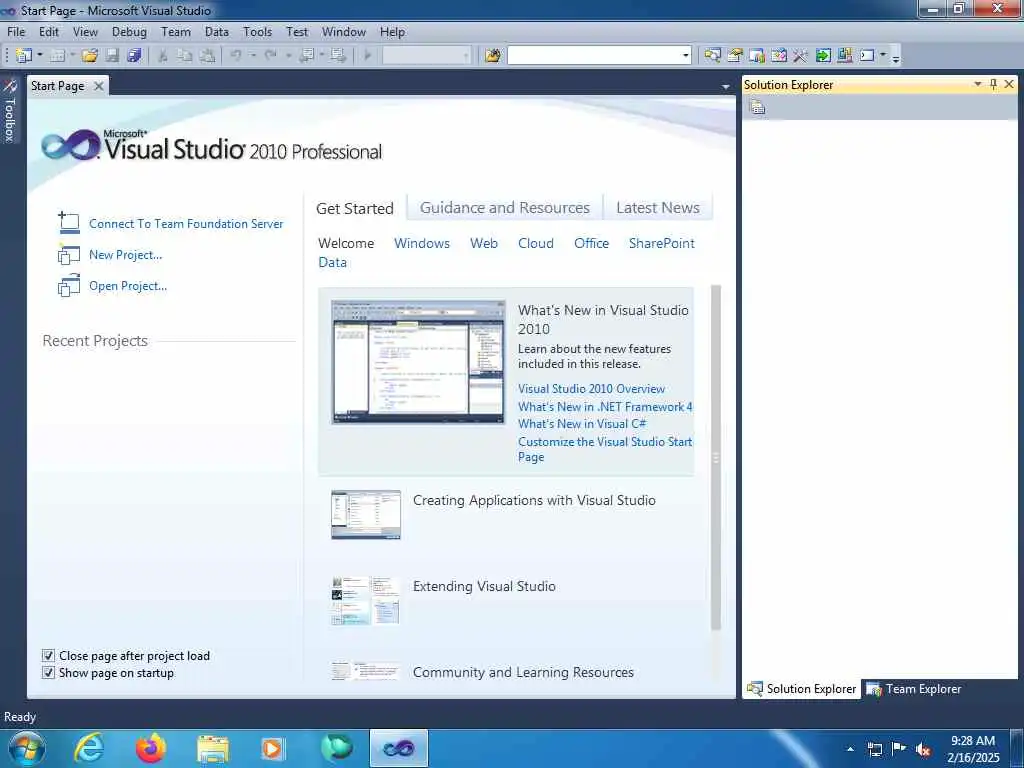Click the Save floppy disk toolbar icon

coord(112,56)
